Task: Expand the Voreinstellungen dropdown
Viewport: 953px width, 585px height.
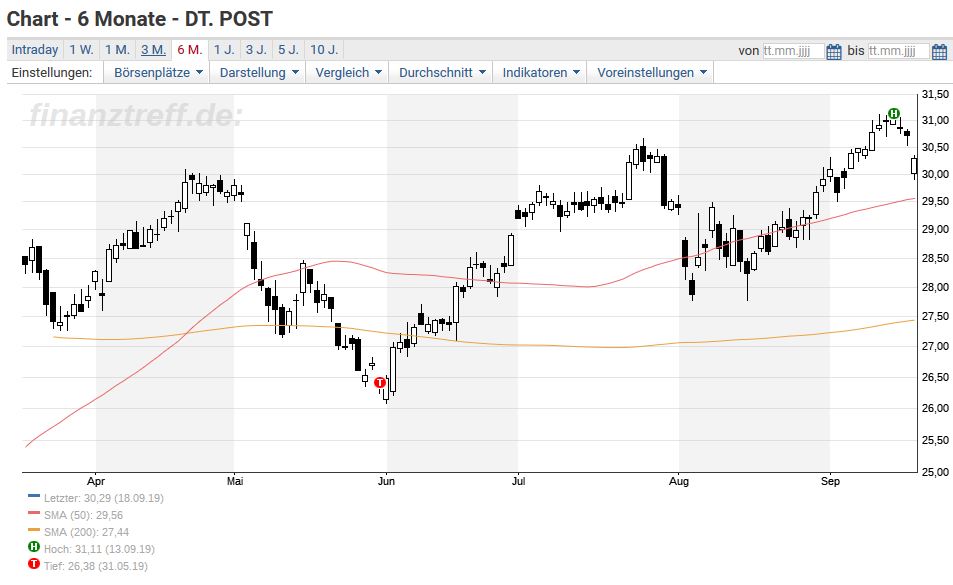Action: 652,72
